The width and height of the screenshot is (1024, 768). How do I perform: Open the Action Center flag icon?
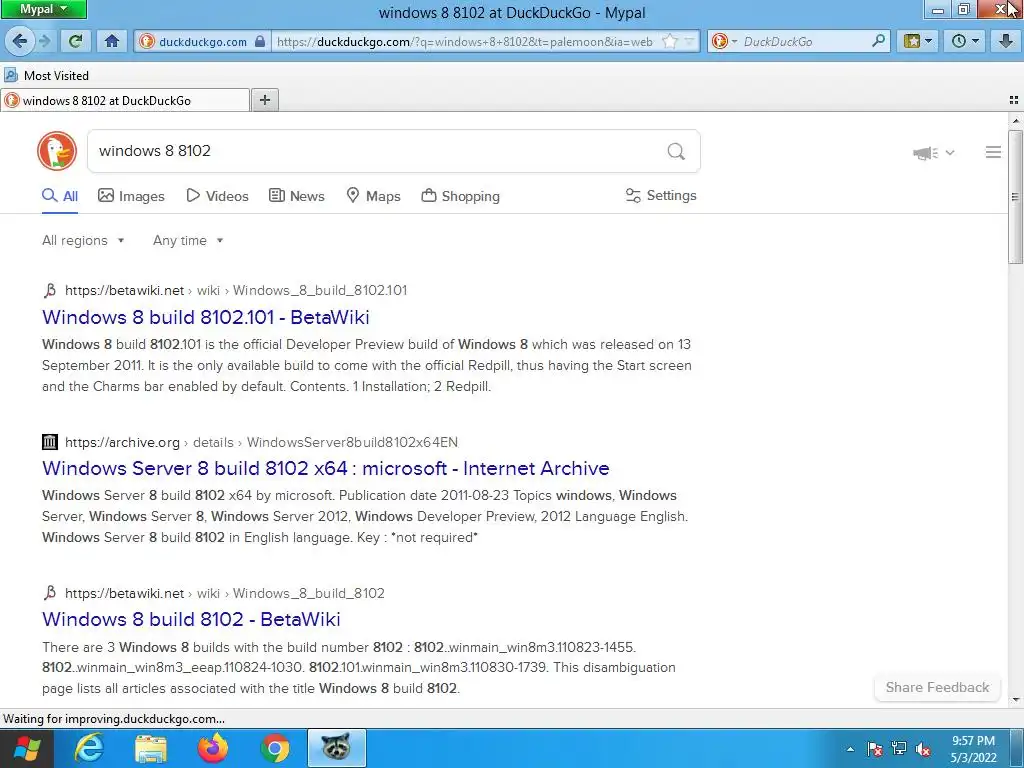(874, 749)
